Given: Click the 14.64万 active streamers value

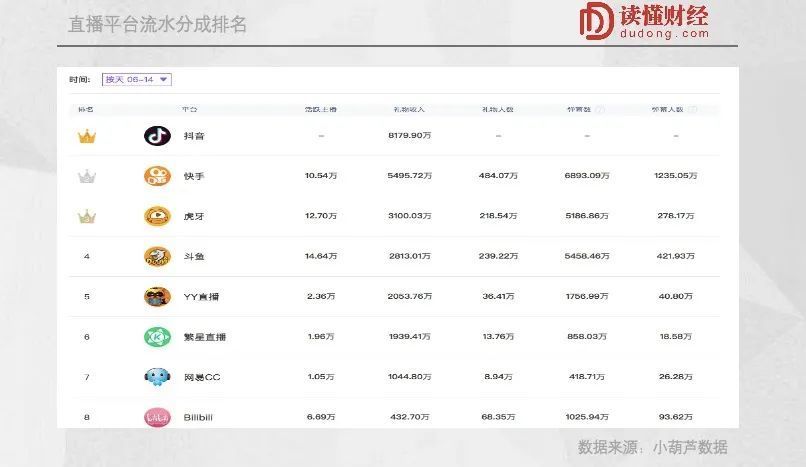Looking at the screenshot, I should tap(321, 256).
